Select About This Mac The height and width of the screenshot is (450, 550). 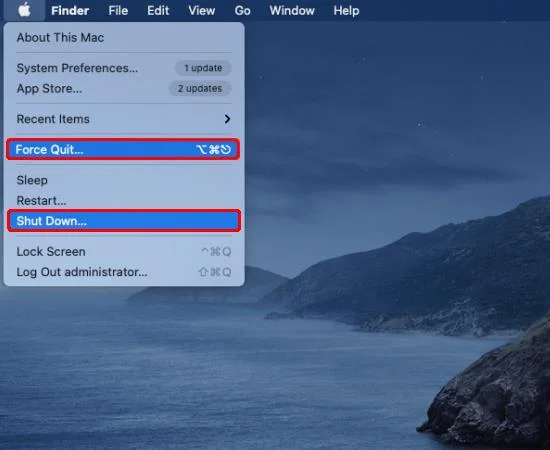pos(124,38)
